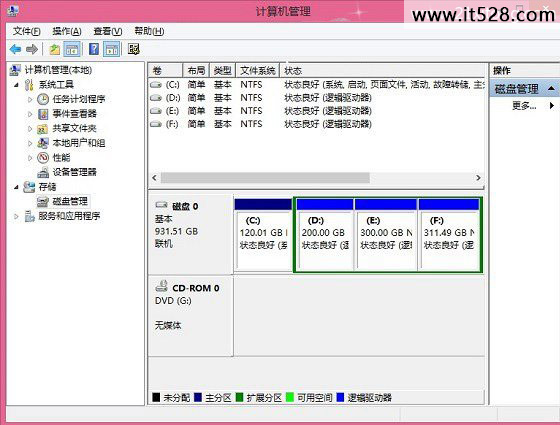Screen dimensions: 560x425
Task: Click the Computer Management app icon in title bar
Action: pyautogui.click(x=12, y=11)
